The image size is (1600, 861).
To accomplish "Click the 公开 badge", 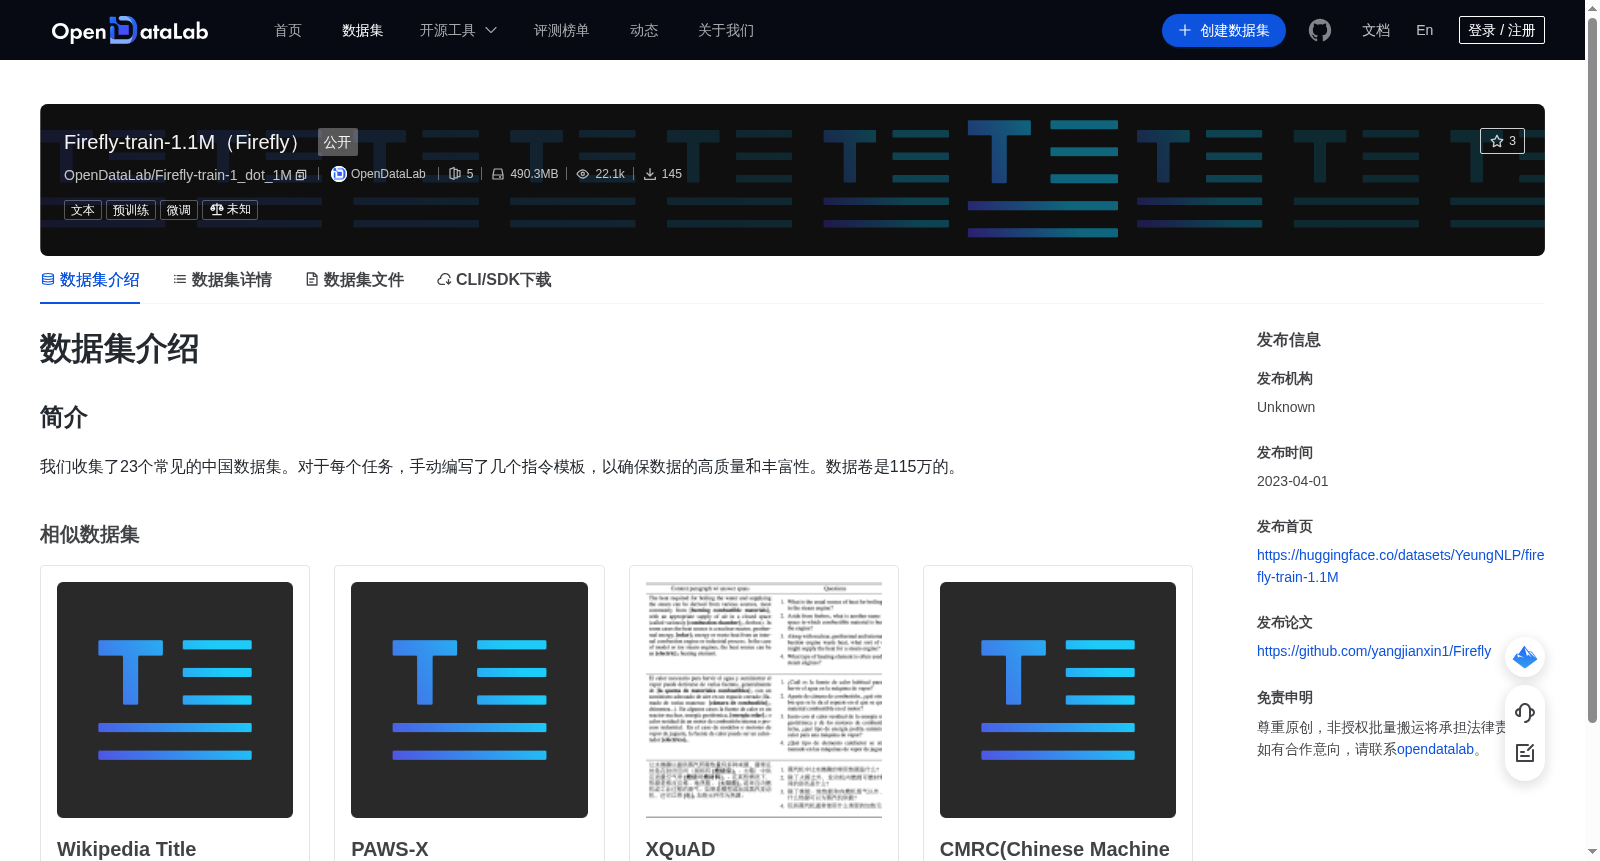I will [338, 142].
